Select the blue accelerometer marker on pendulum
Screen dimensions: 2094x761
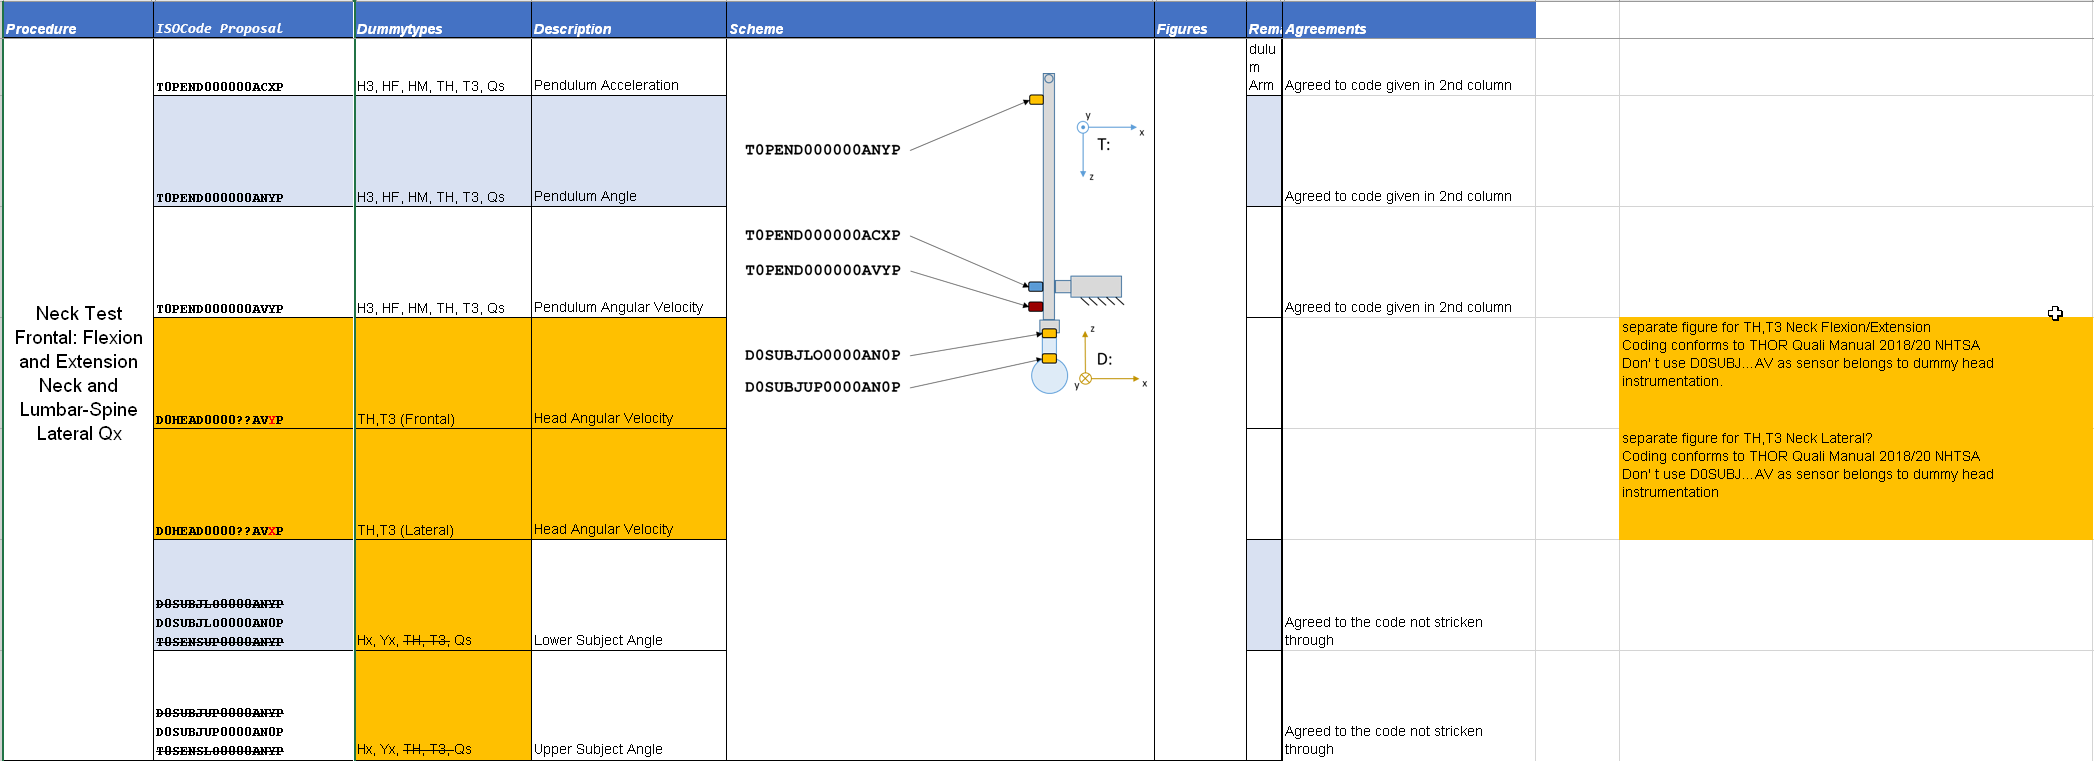tap(1036, 287)
